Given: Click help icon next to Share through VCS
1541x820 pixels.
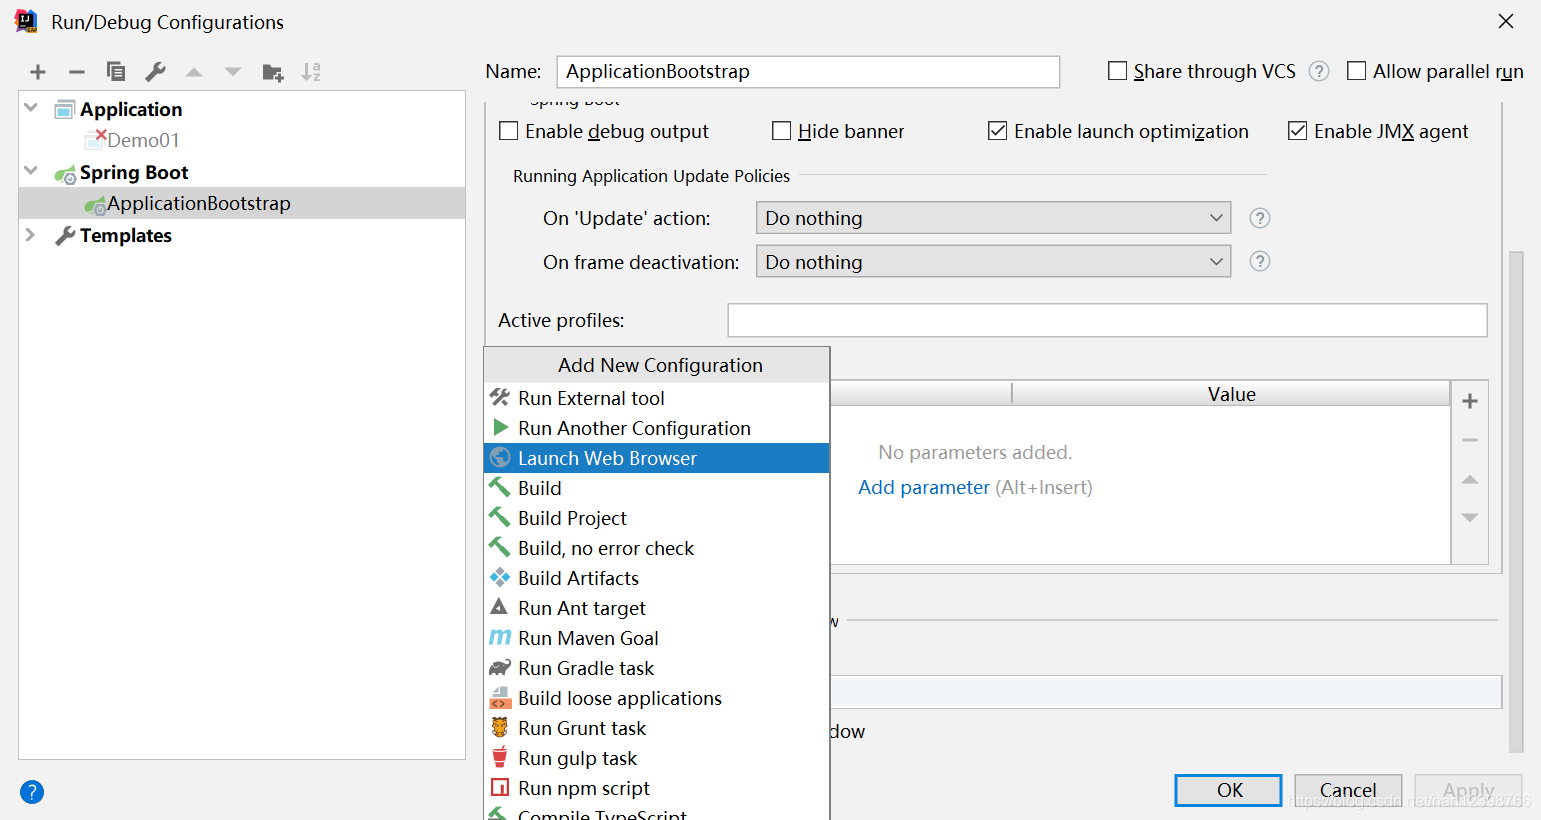Looking at the screenshot, I should 1319,71.
